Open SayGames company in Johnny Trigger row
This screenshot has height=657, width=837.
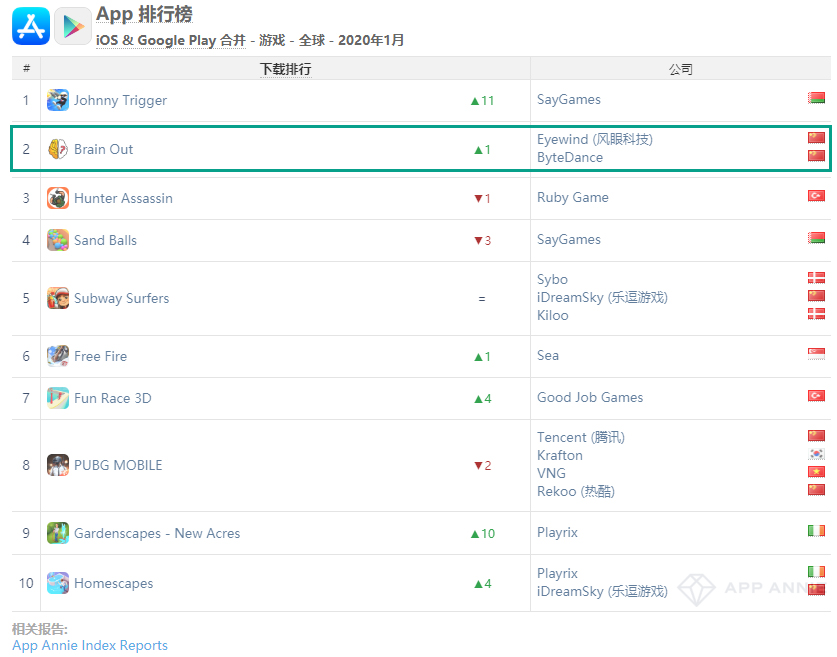pyautogui.click(x=568, y=100)
